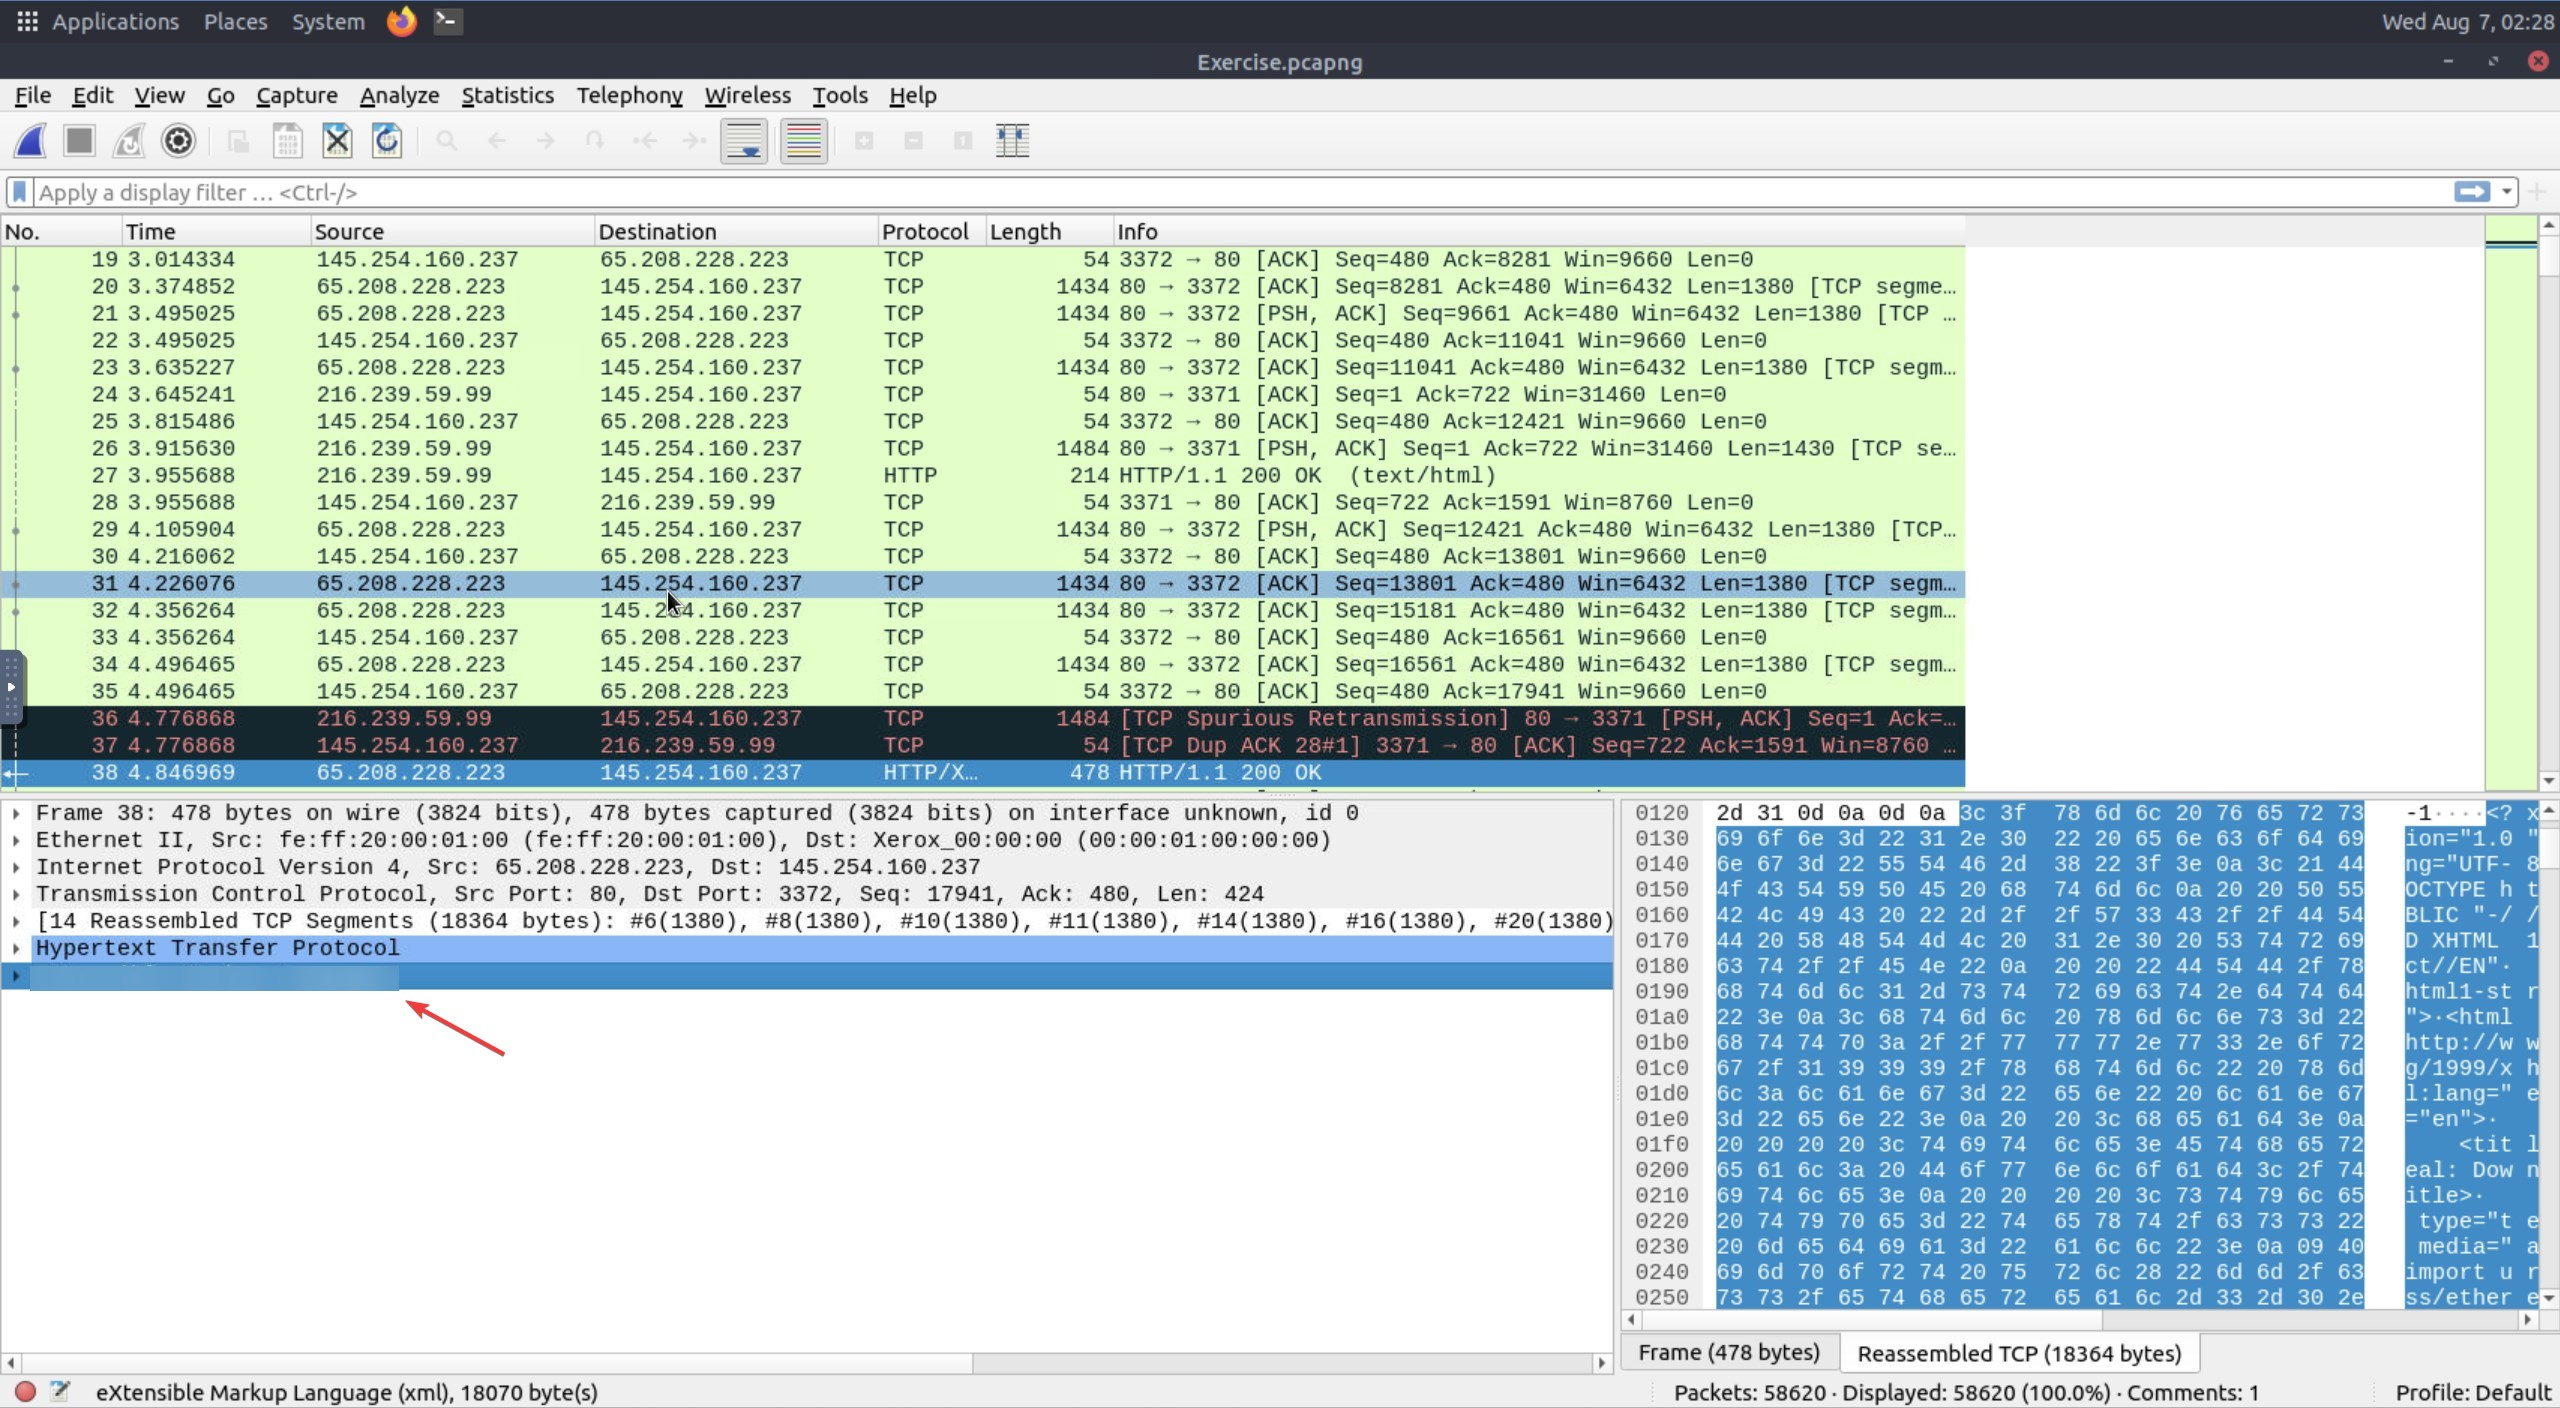Click the display filter input field
Image resolution: width=2560 pixels, height=1408 pixels.
point(1200,192)
